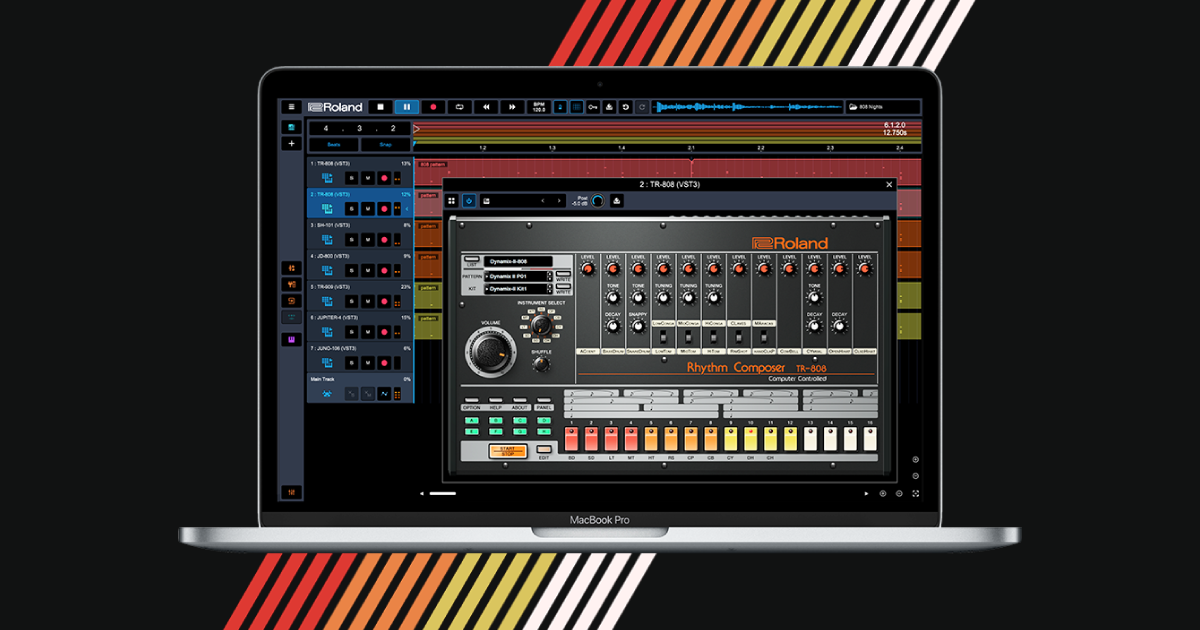Screen dimensions: 1200x630
Task: Click the large VOLUME knob
Action: click(x=488, y=351)
